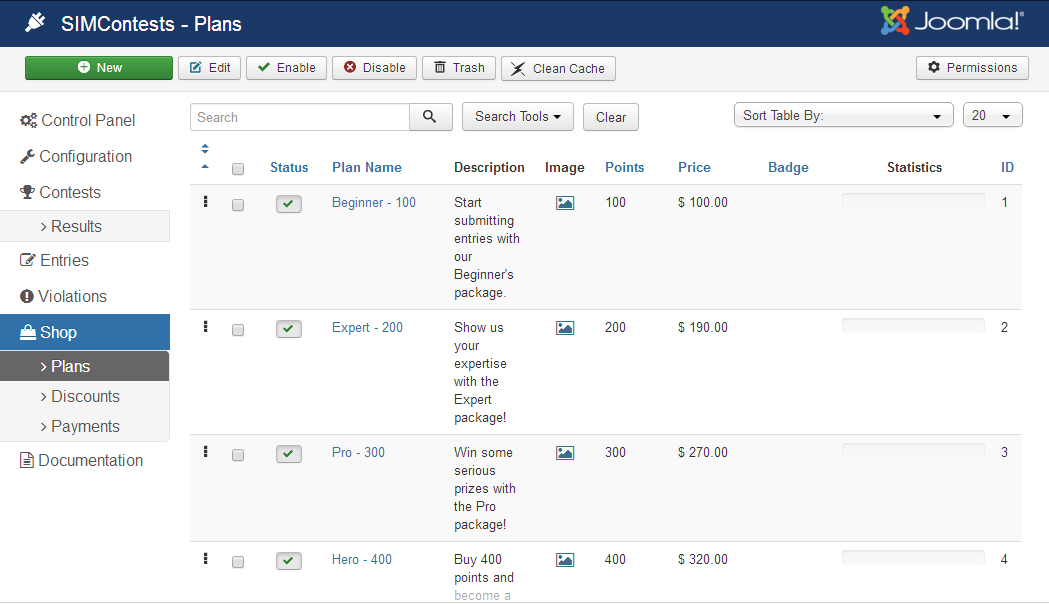1049x604 pixels.
Task: Open the list limit 20 dropdown
Action: 992,115
